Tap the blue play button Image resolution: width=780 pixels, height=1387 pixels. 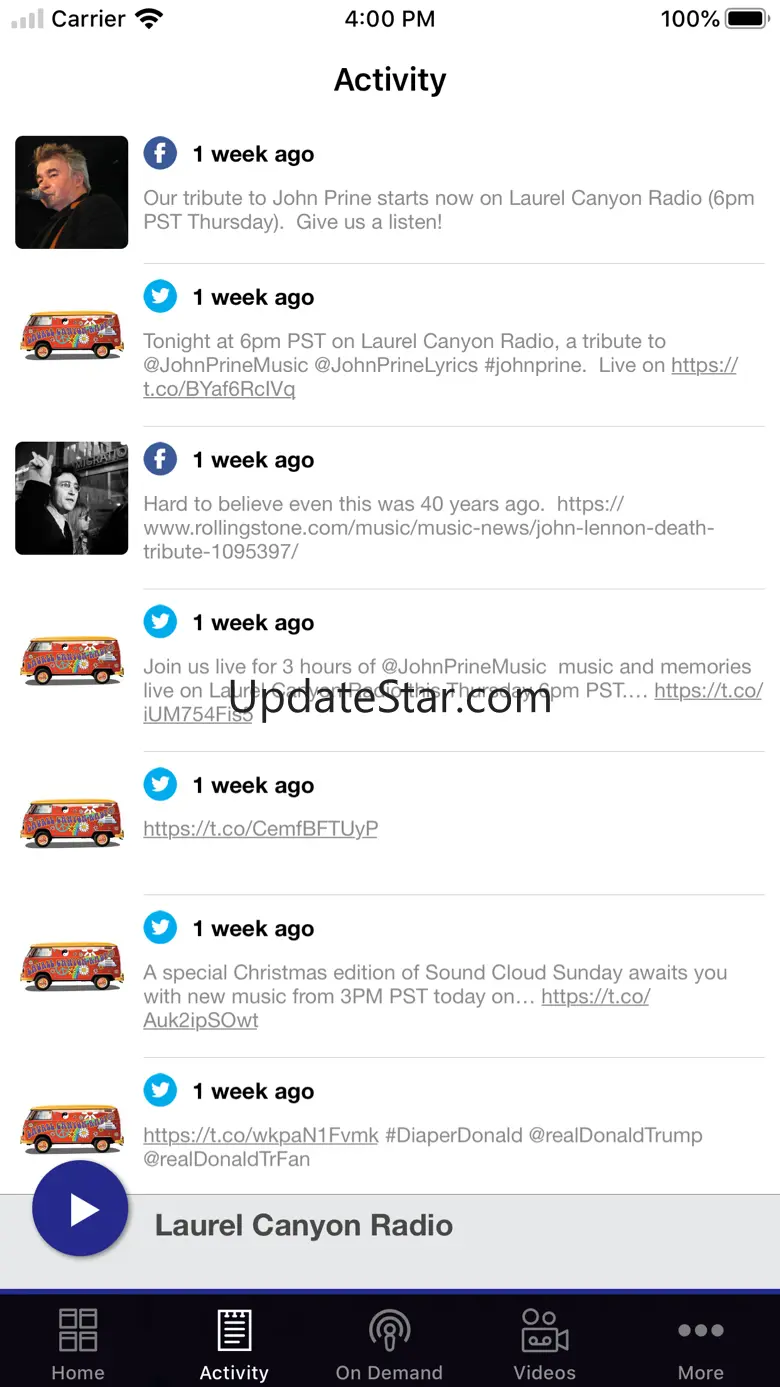tap(80, 1209)
